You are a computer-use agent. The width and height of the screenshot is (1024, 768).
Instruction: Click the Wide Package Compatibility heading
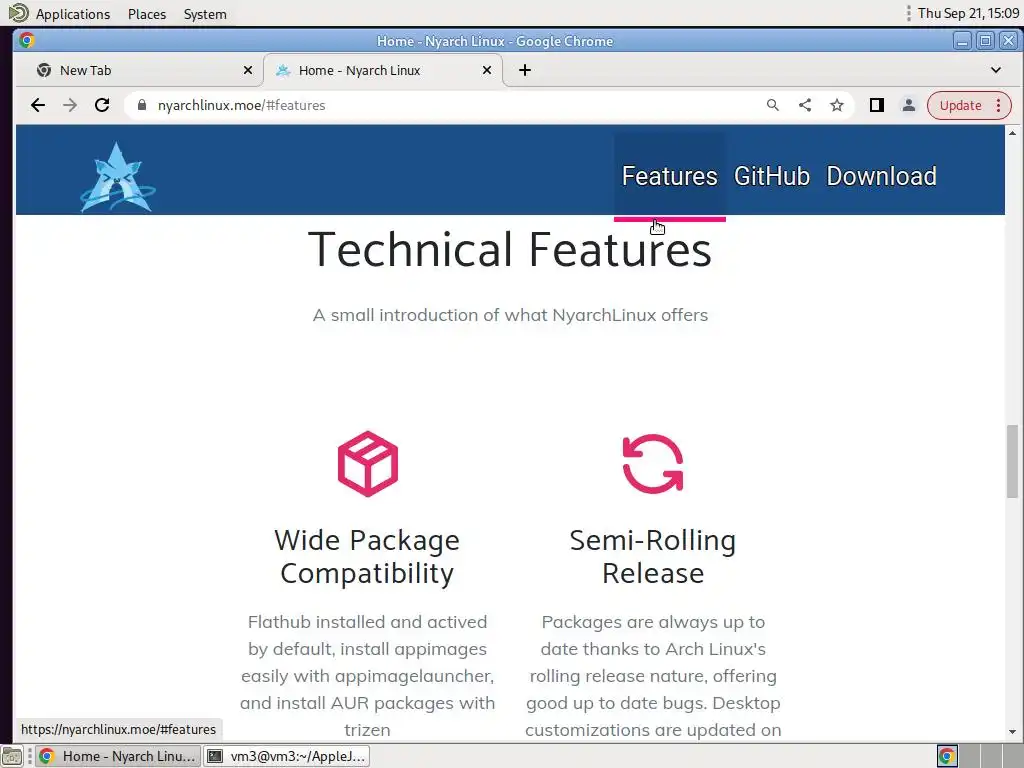367,557
